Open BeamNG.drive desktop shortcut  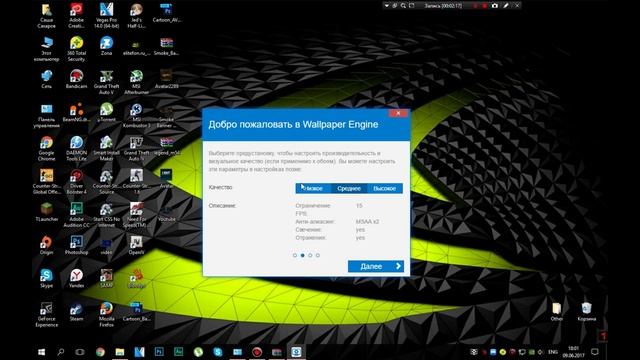[x=76, y=112]
